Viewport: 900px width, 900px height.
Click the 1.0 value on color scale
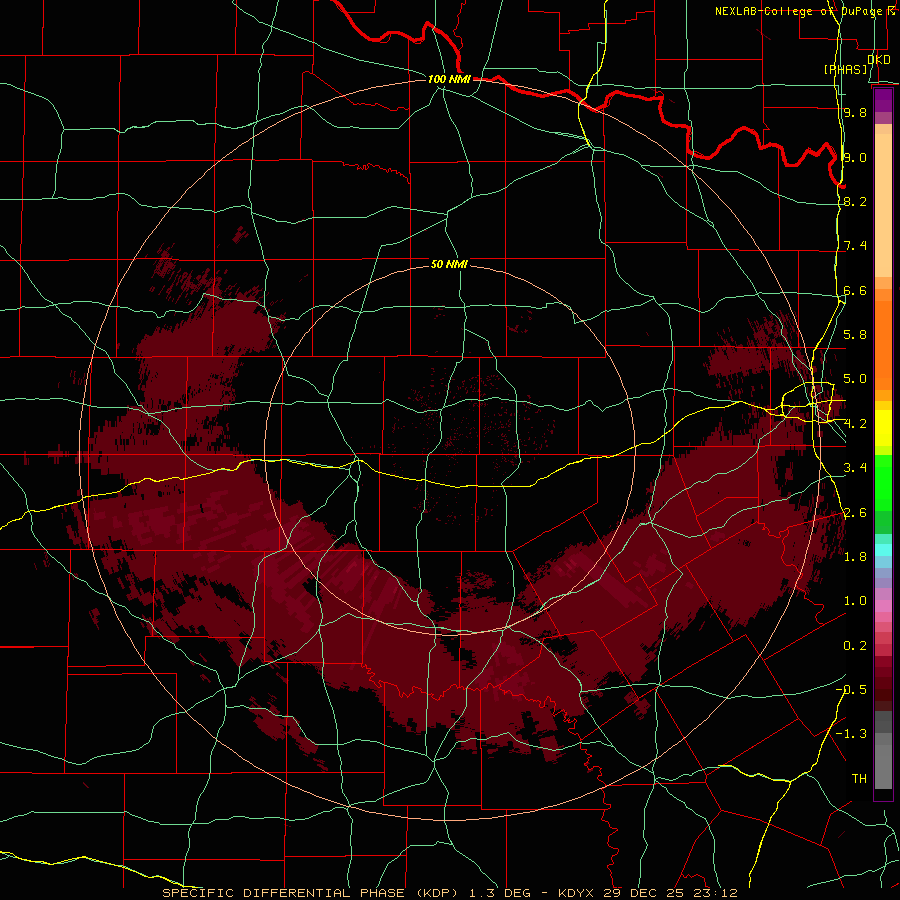tap(855, 601)
